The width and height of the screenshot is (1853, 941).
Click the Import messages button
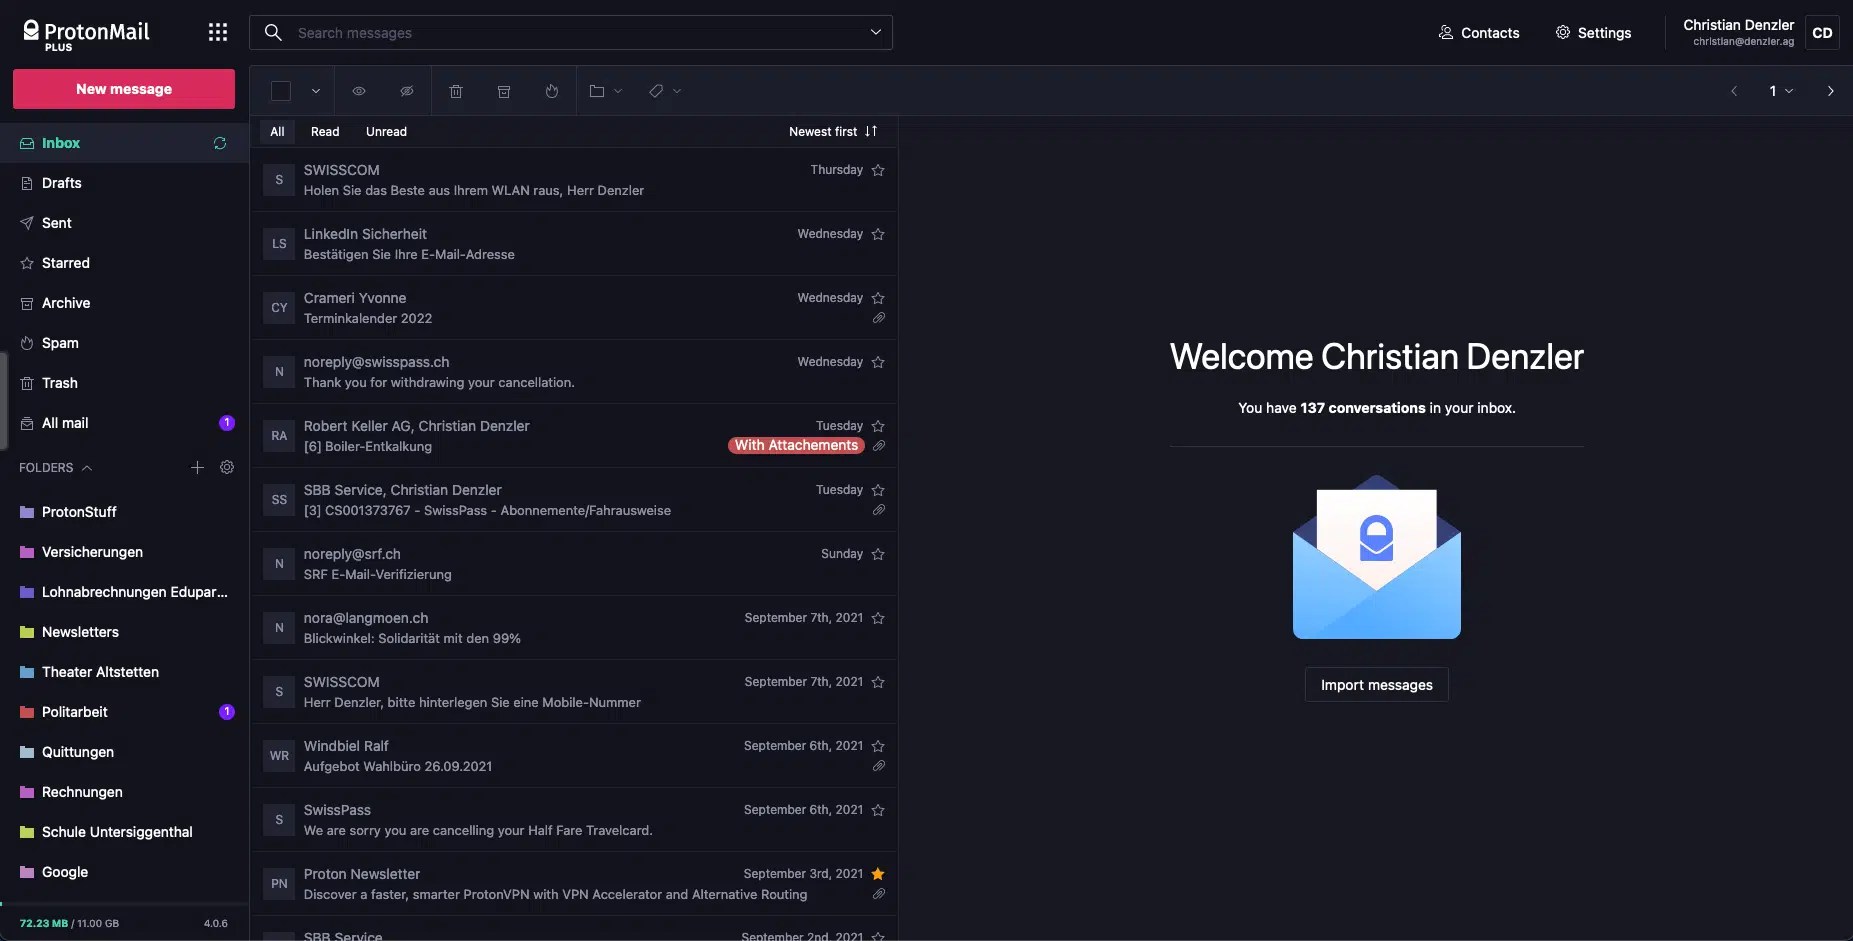pyautogui.click(x=1376, y=685)
